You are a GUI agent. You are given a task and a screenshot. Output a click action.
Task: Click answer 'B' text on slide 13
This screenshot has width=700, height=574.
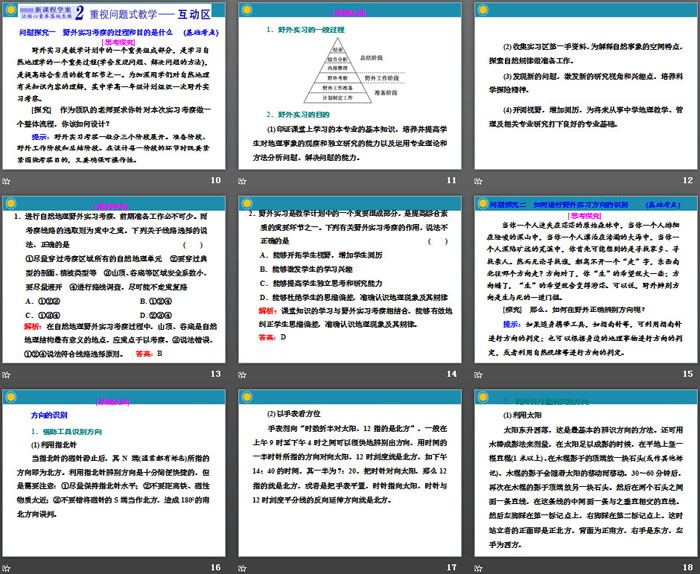pos(159,354)
